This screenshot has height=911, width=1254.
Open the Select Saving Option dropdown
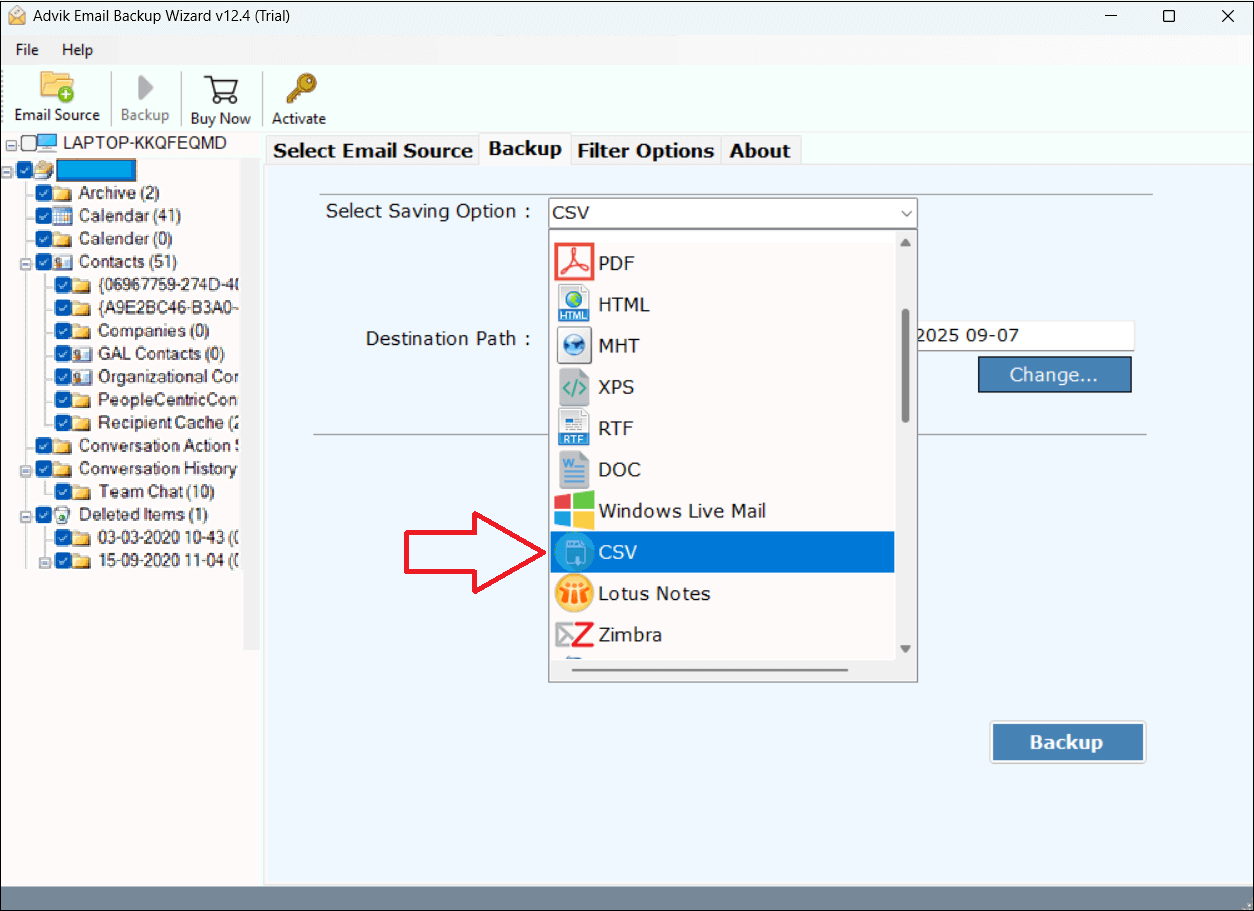click(732, 213)
